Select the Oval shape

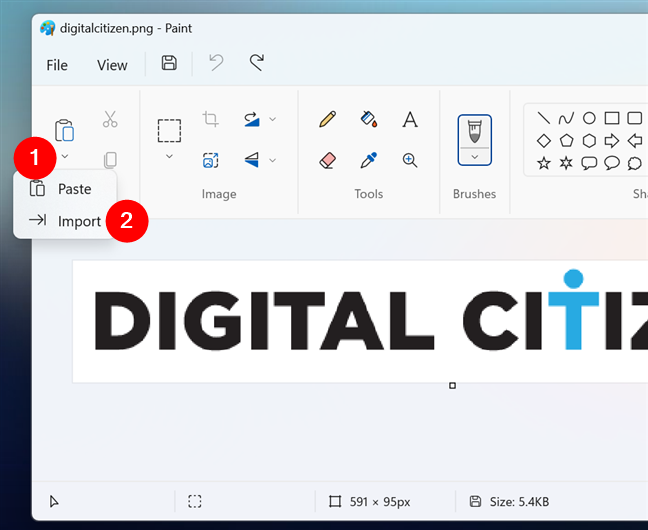589,118
